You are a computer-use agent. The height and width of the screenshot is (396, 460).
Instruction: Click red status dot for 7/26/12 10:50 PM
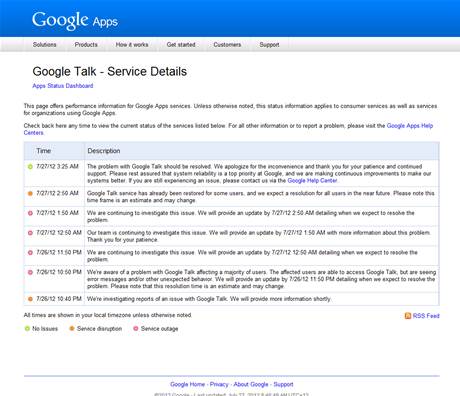(x=30, y=272)
